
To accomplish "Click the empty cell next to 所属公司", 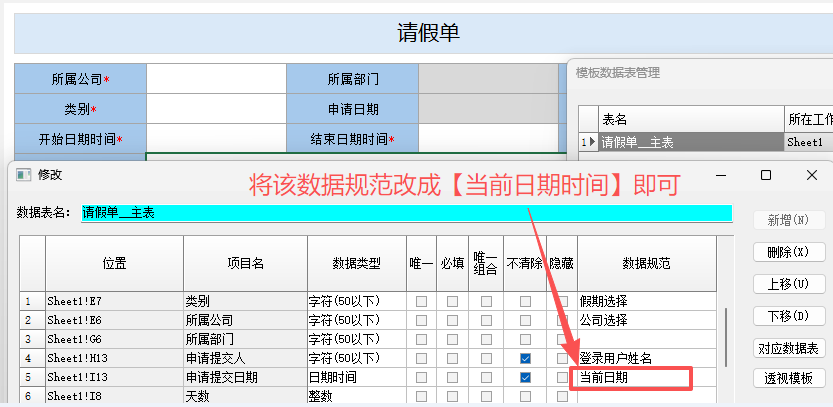I will coord(216,79).
